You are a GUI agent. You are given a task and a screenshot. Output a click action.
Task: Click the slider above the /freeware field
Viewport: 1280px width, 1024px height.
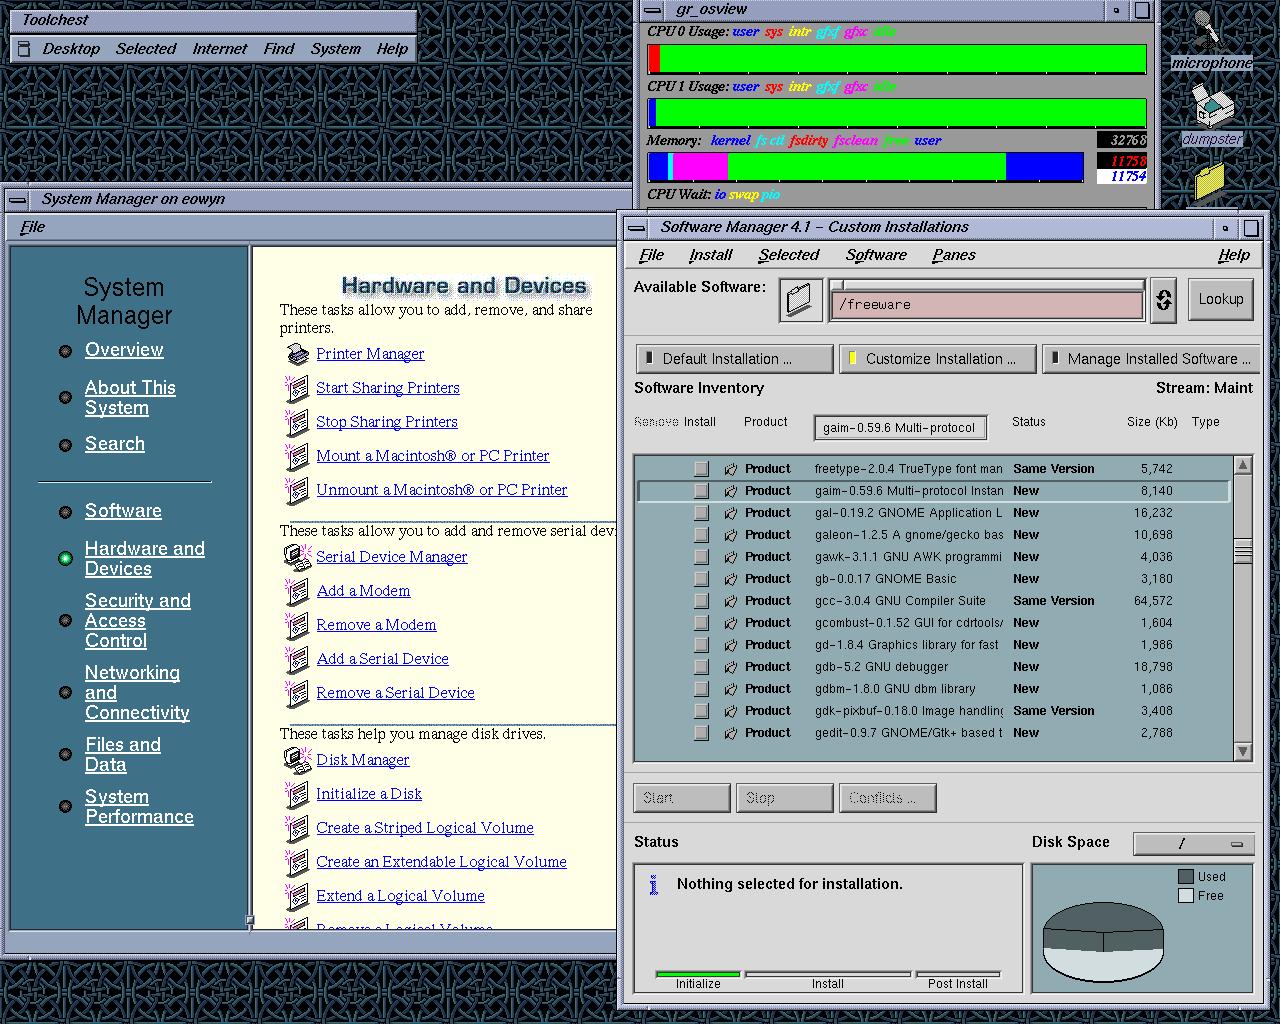click(x=986, y=284)
